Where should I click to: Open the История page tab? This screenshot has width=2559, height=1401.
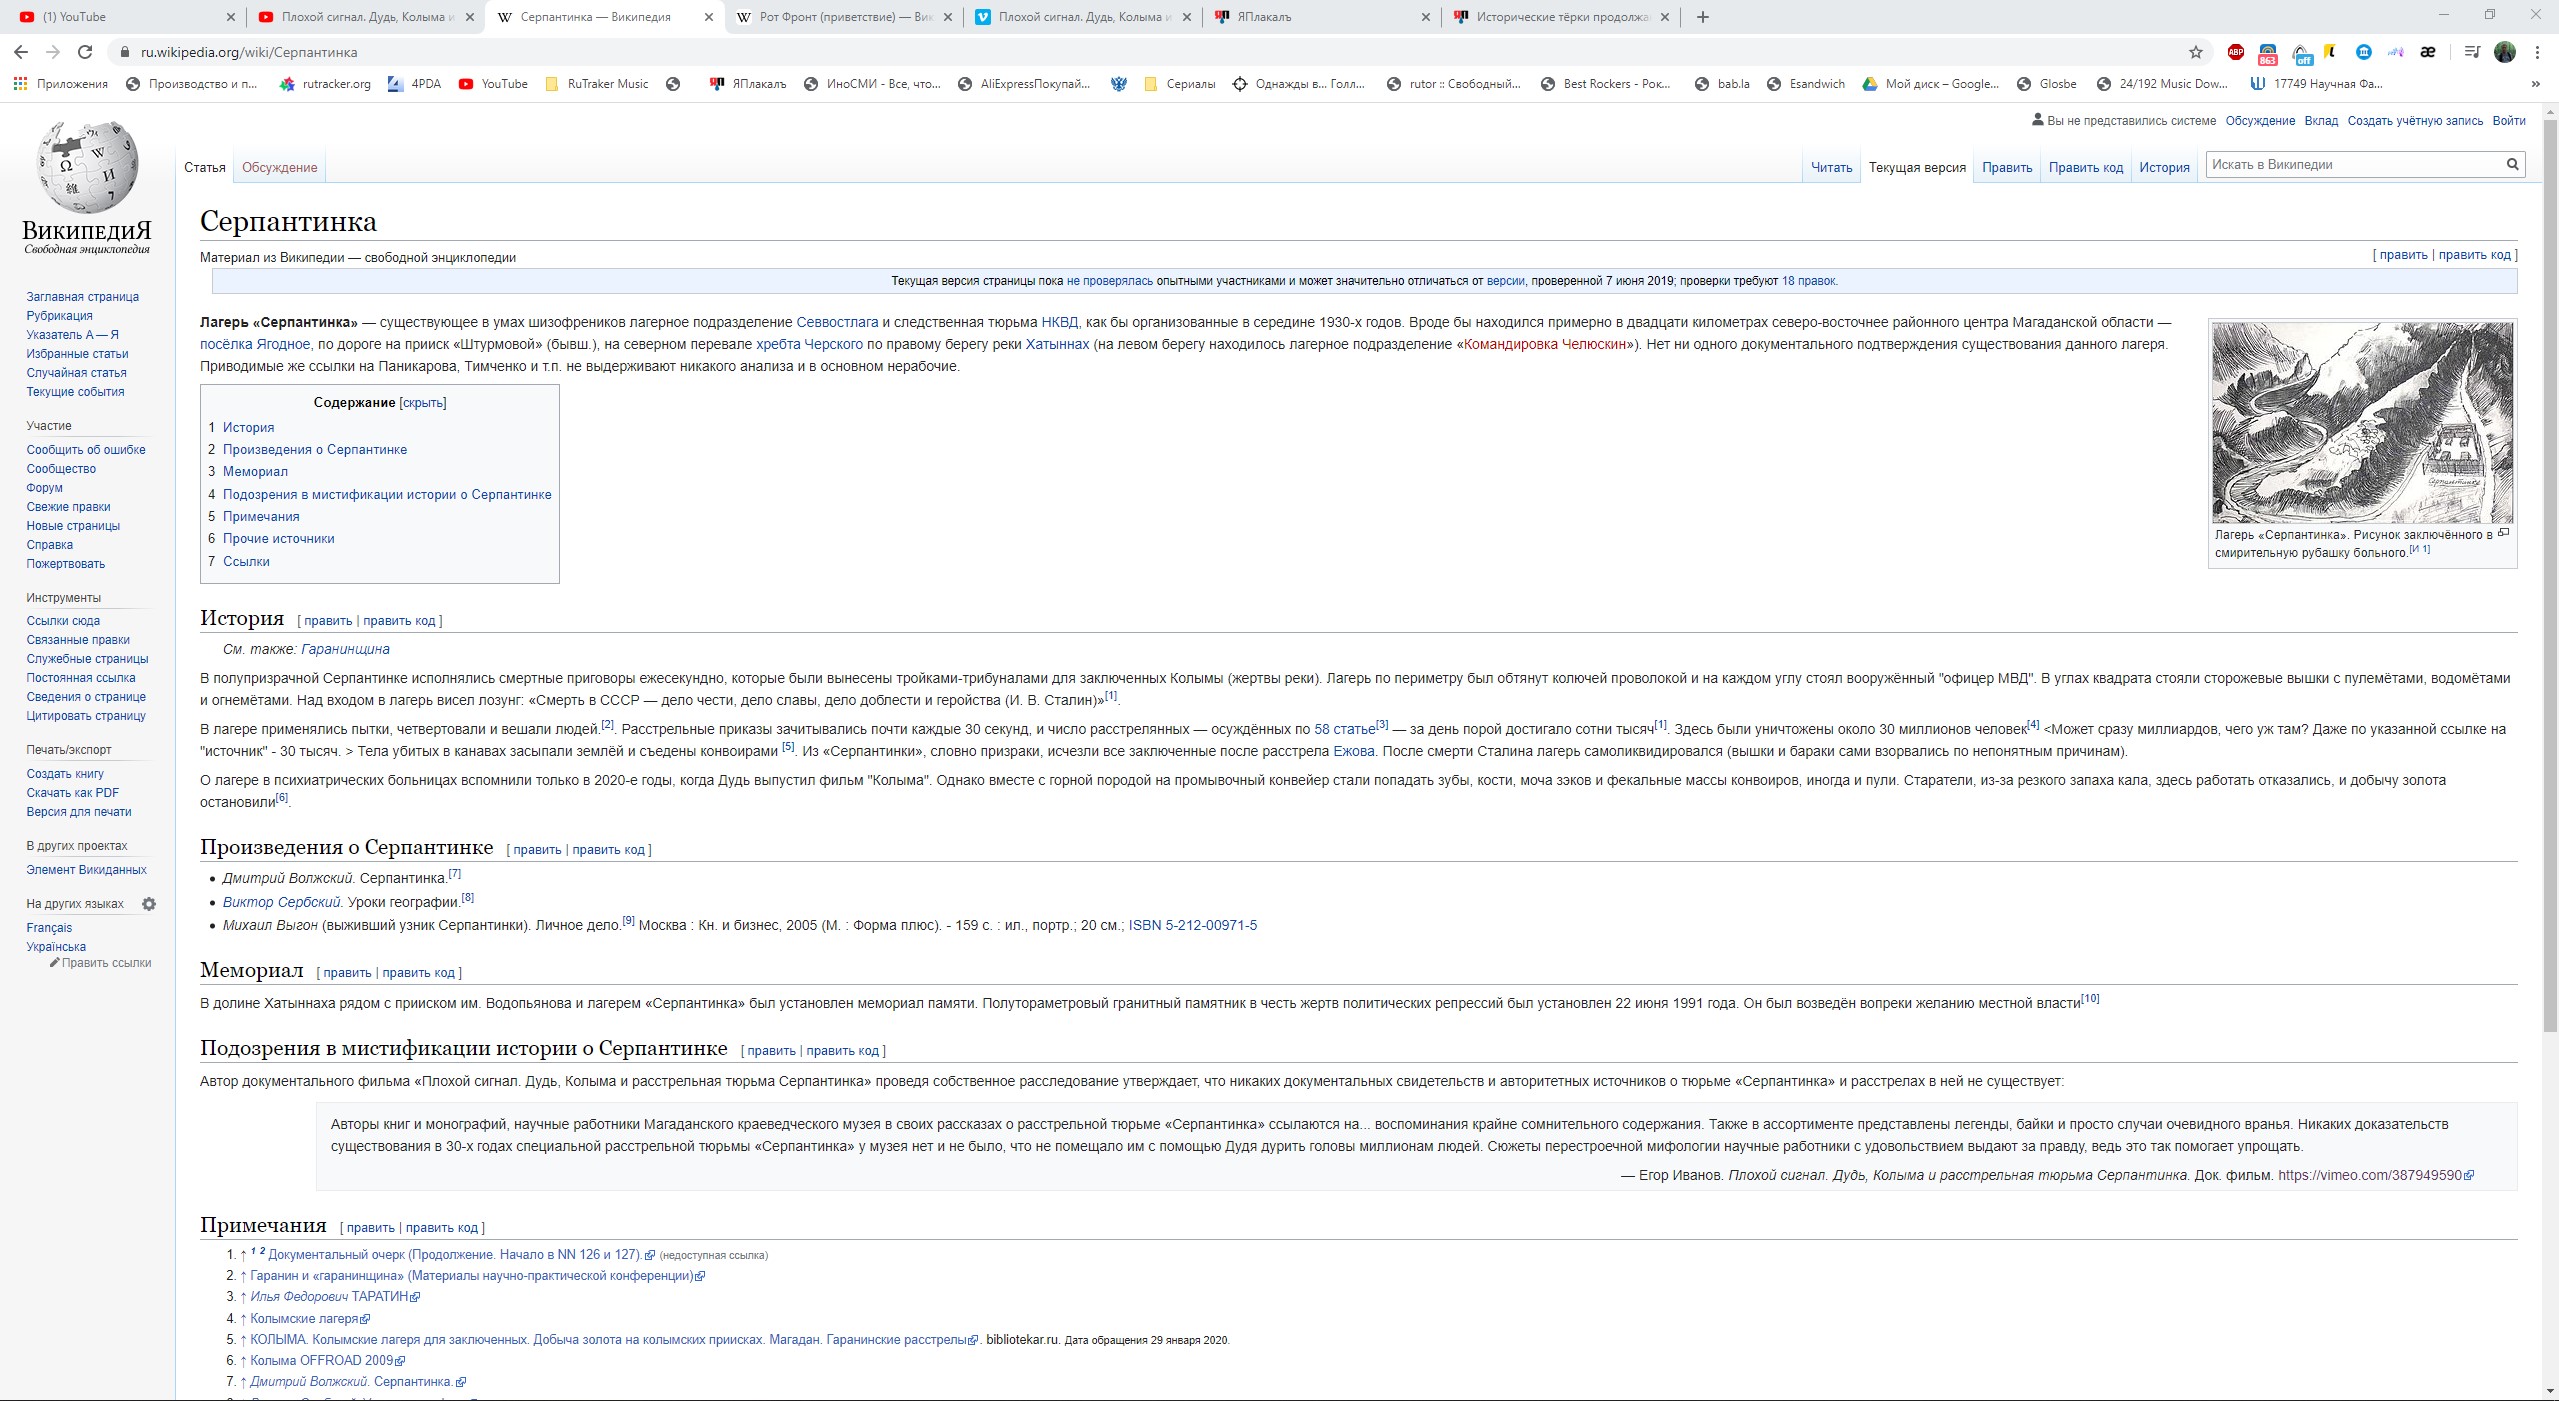click(x=2164, y=168)
